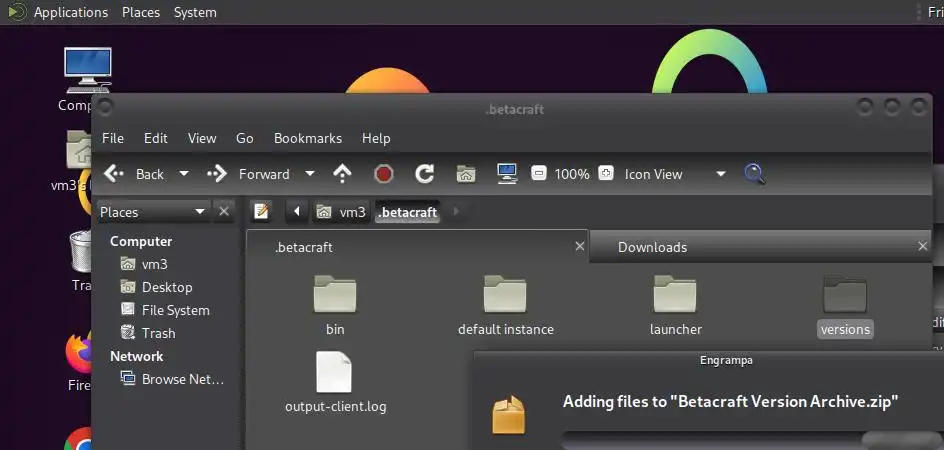Select the vm3 path bar button
The width and height of the screenshot is (944, 450).
click(x=341, y=212)
